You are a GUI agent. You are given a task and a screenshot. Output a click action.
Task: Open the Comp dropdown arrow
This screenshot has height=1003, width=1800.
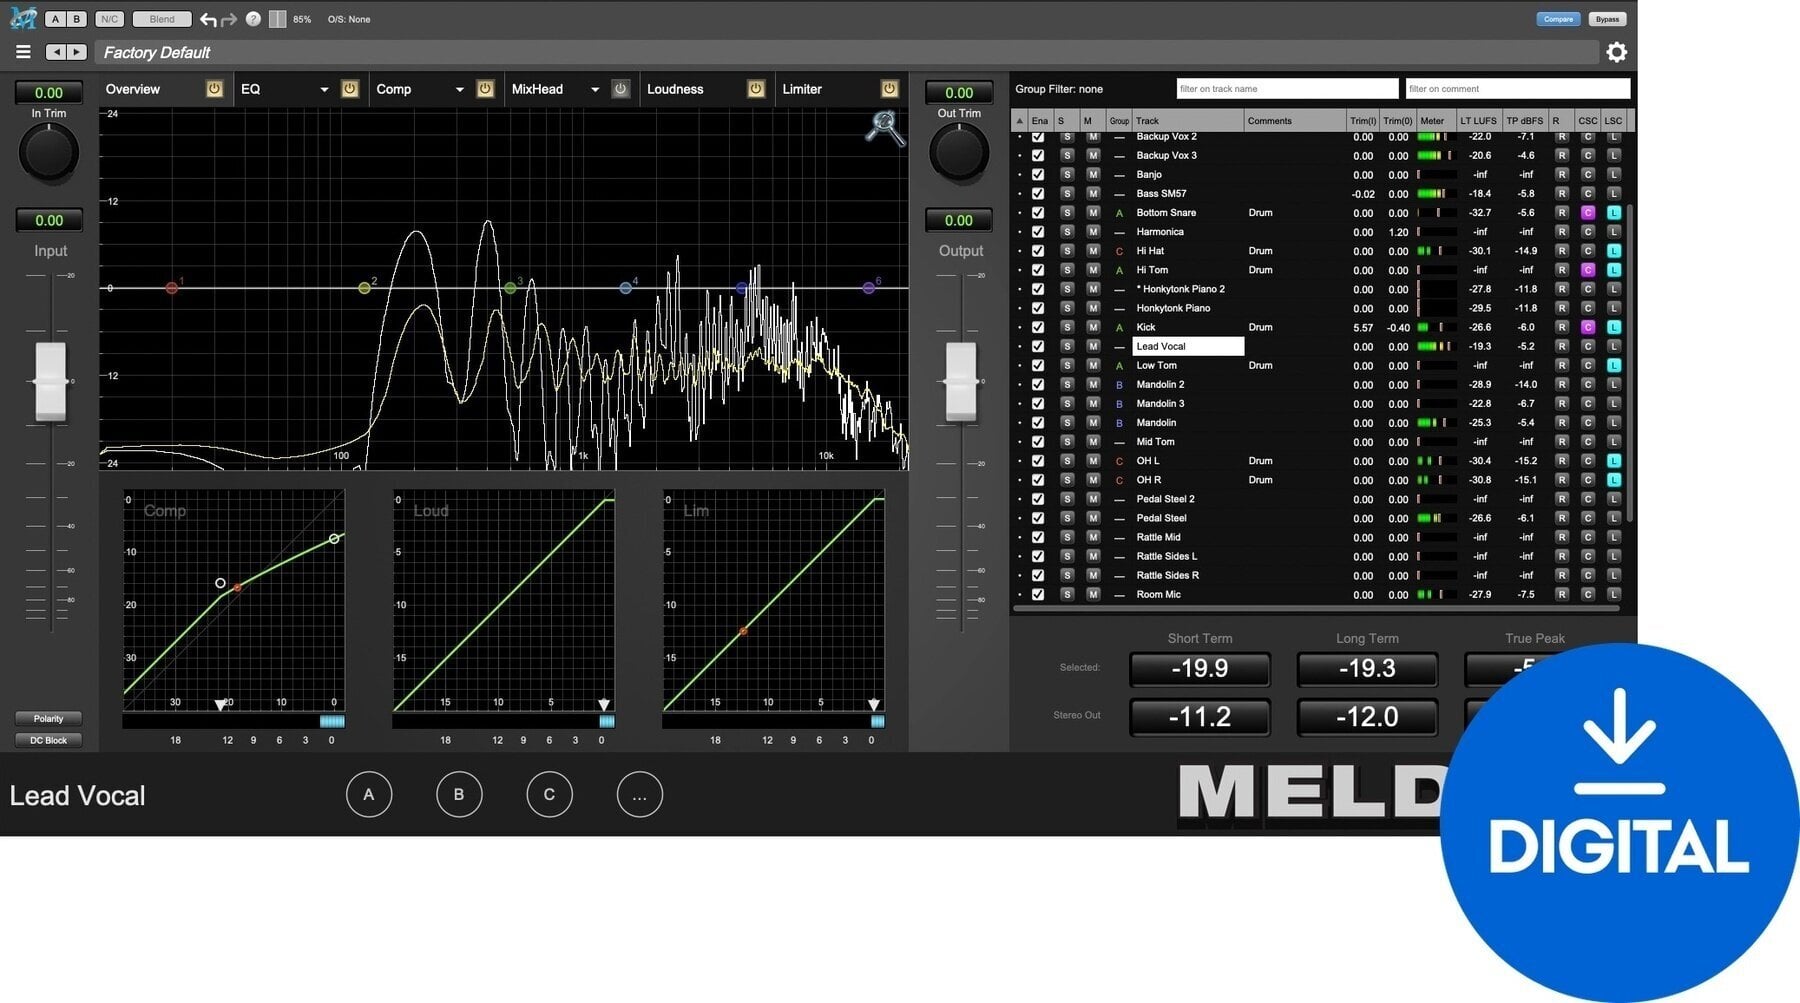tap(460, 90)
